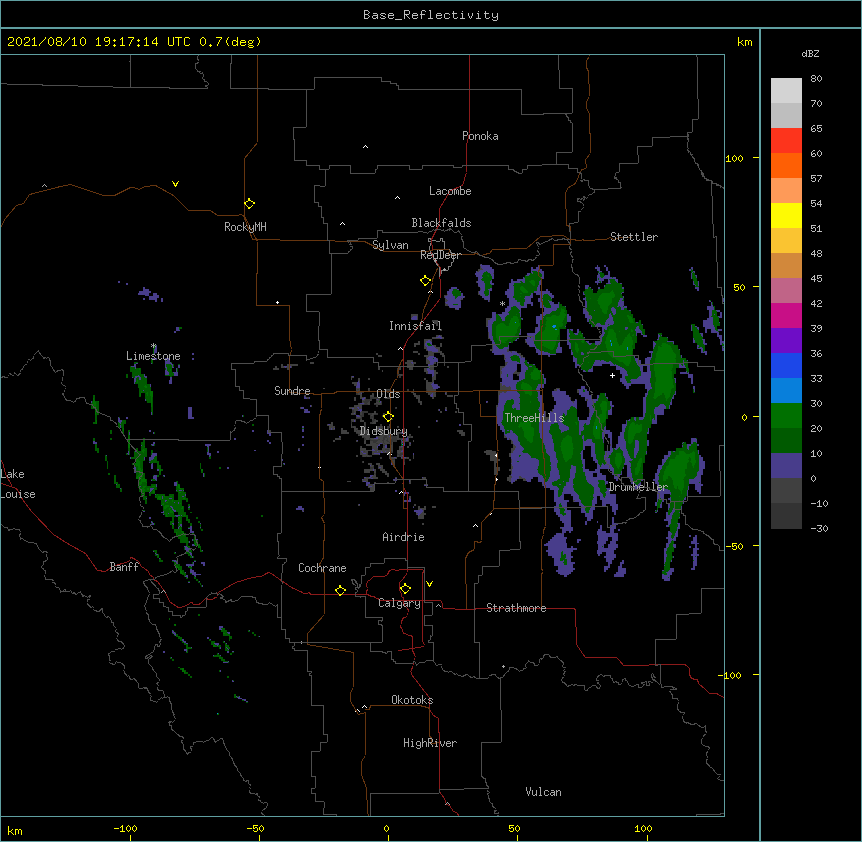Pick the red 60-65 dBZ legend color
This screenshot has width=862, height=842.
coord(786,141)
